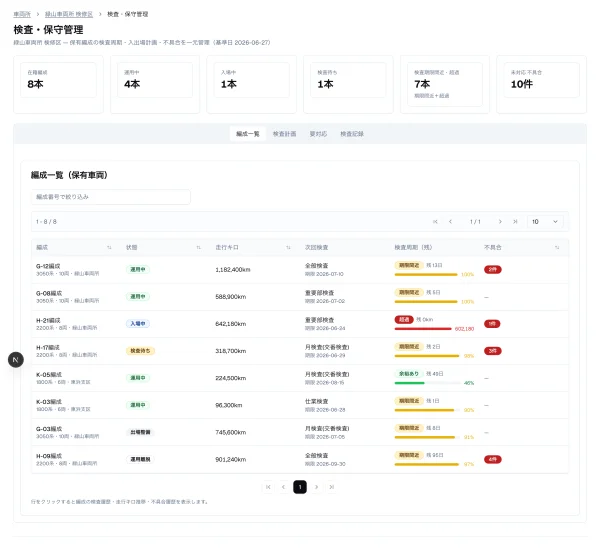
Task: Sort table by the 不具合 column
Action: pos(557,248)
